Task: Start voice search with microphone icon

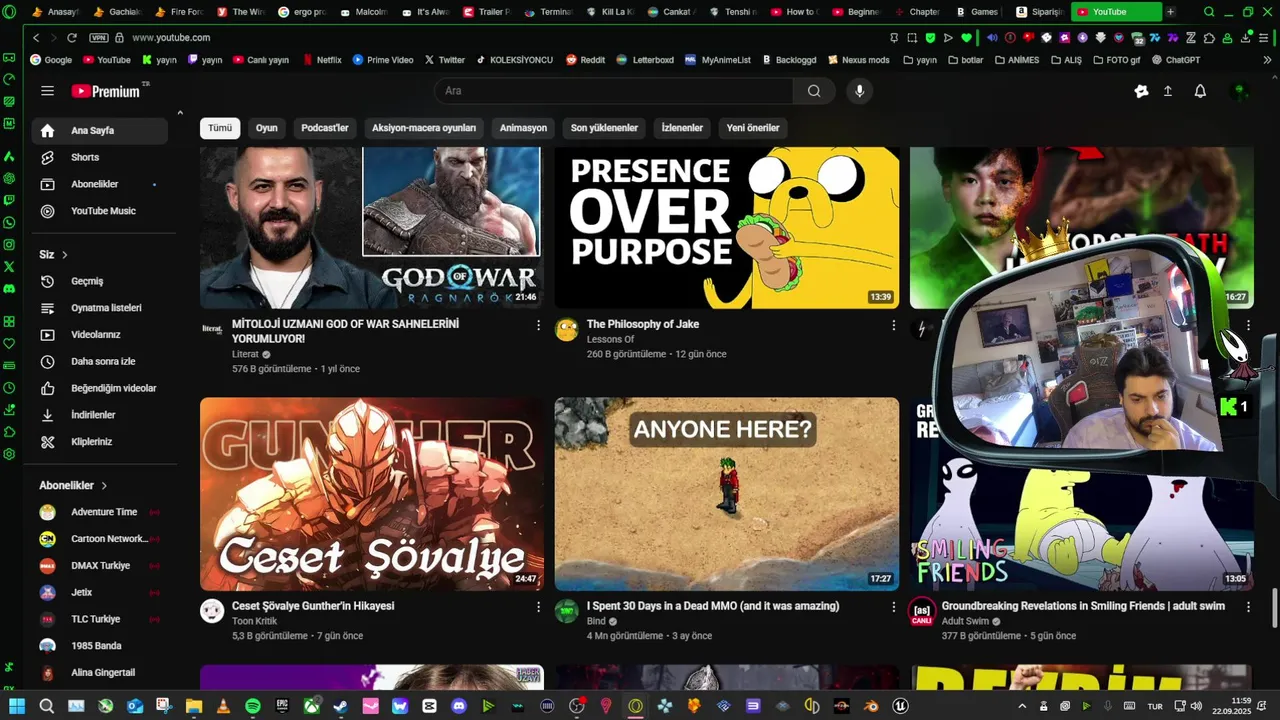Action: (x=859, y=91)
